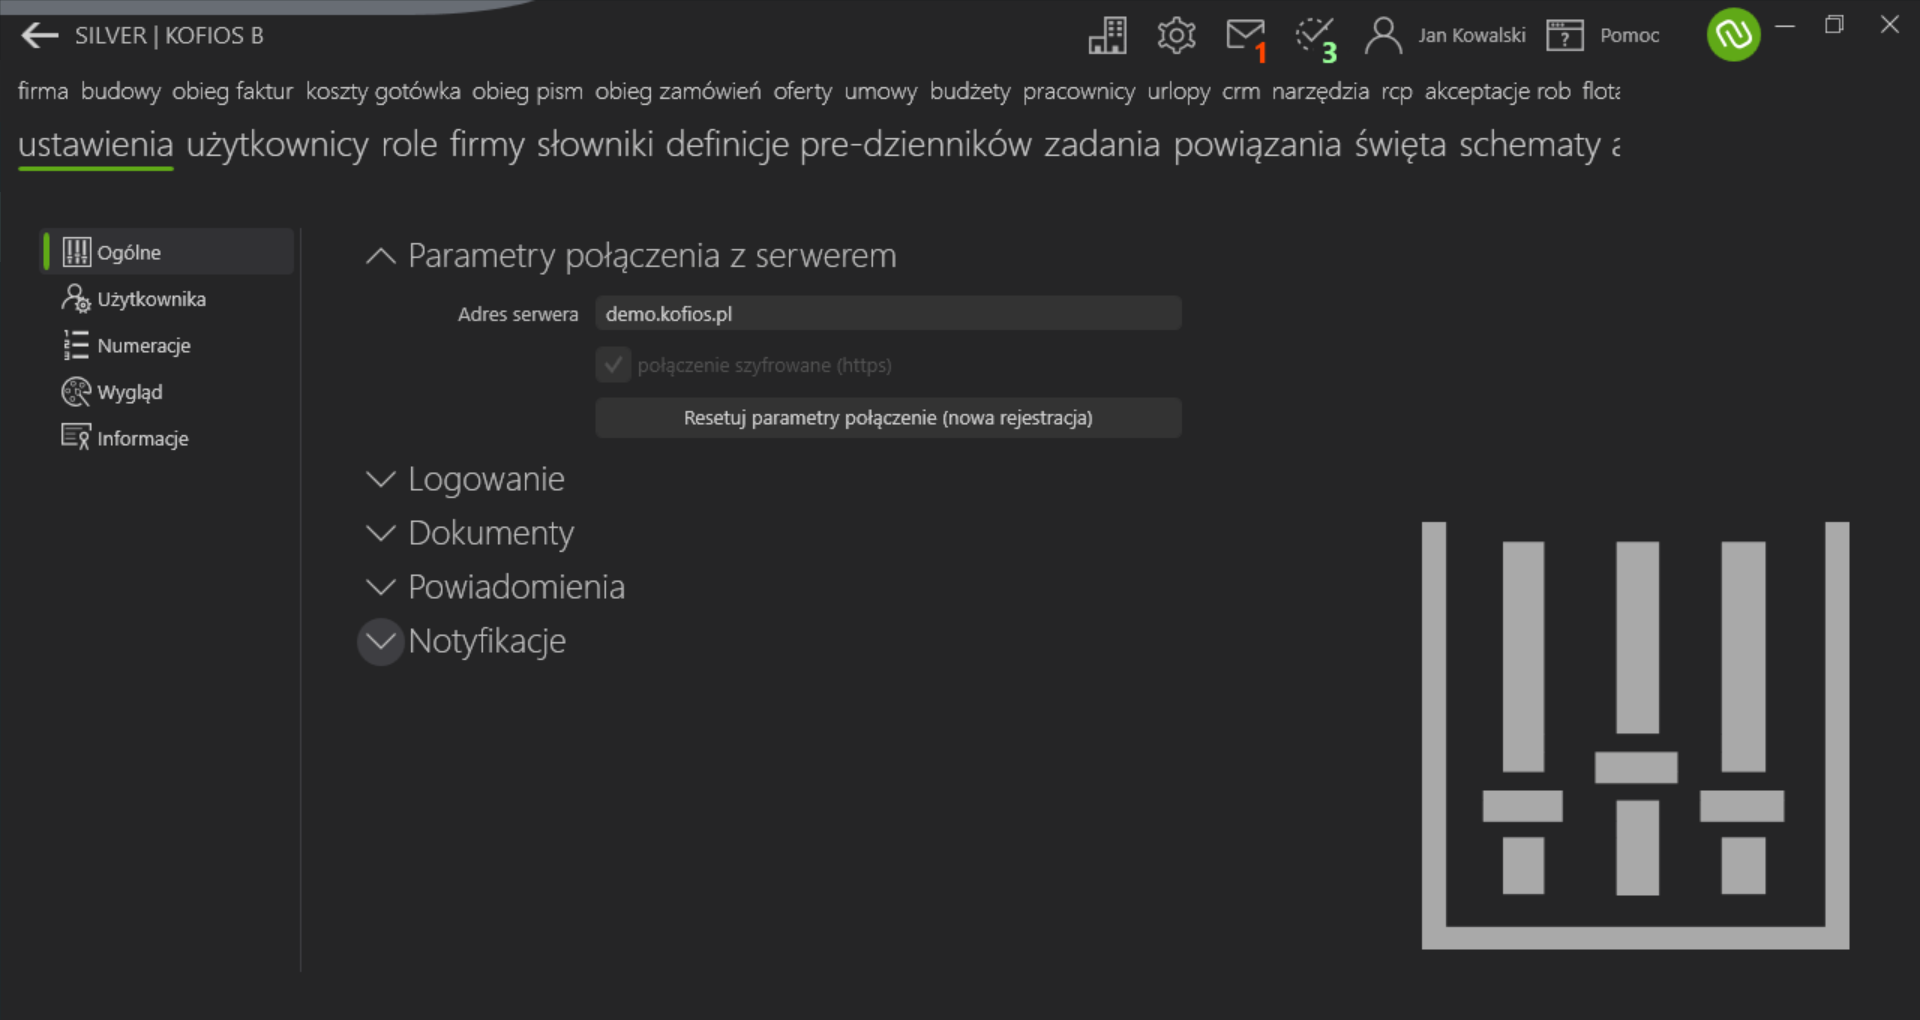Click Resetuj parametry połączenie button
This screenshot has height=1020, width=1920.
coord(888,418)
